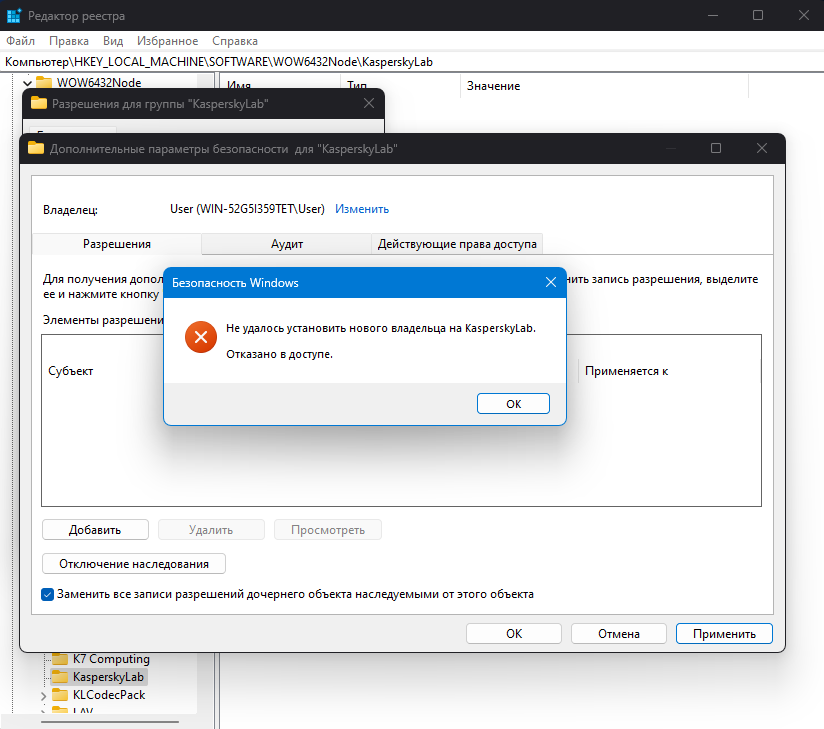
Task: Expand the KLCodecPack tree node
Action: [x=44, y=696]
